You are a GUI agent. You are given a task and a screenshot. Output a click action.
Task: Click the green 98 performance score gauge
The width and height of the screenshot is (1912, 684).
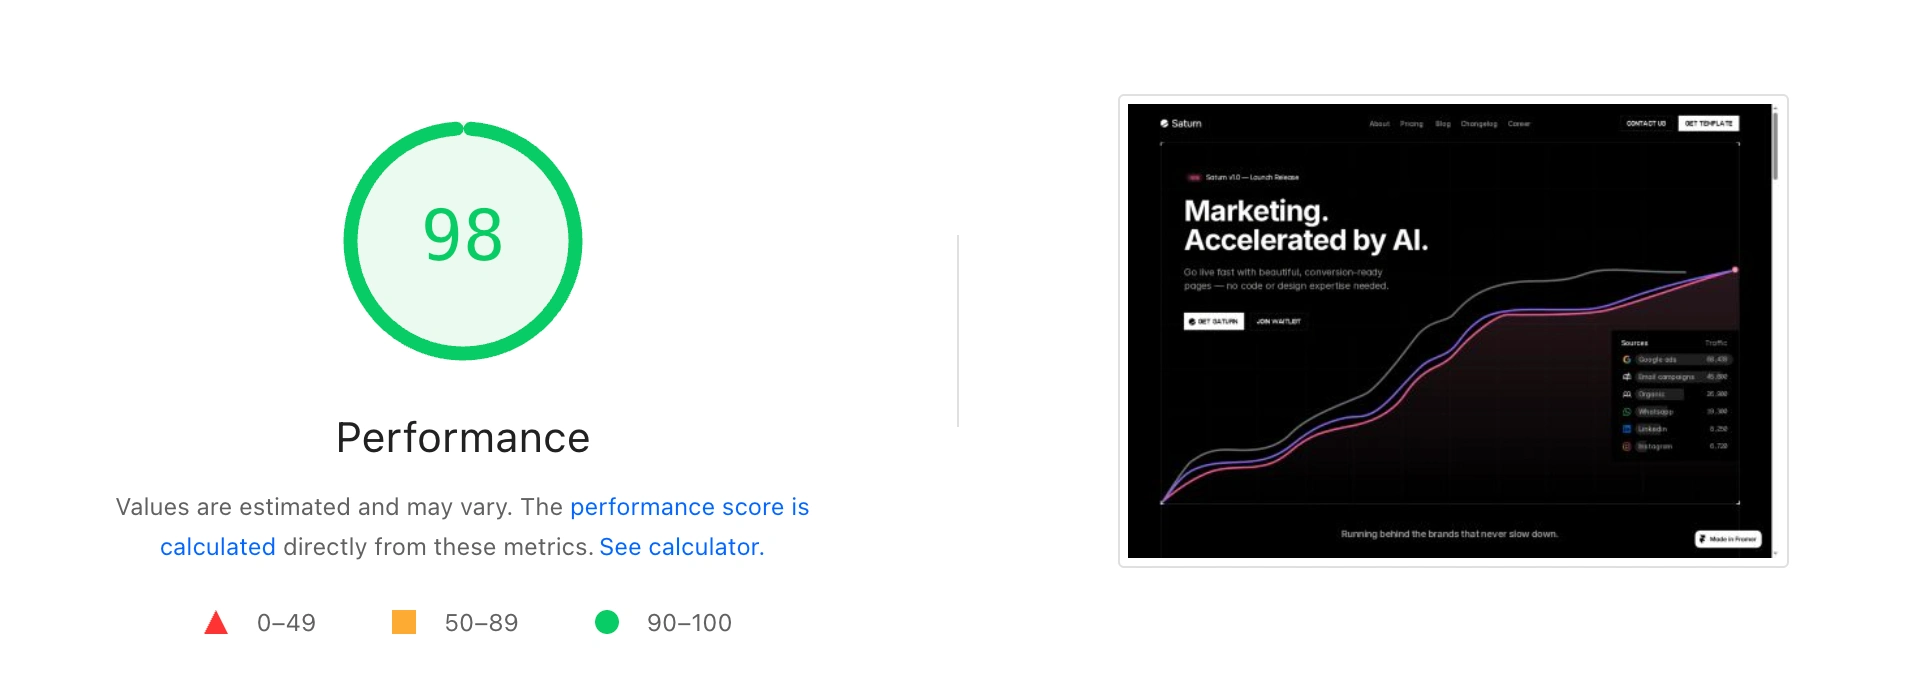click(x=463, y=240)
